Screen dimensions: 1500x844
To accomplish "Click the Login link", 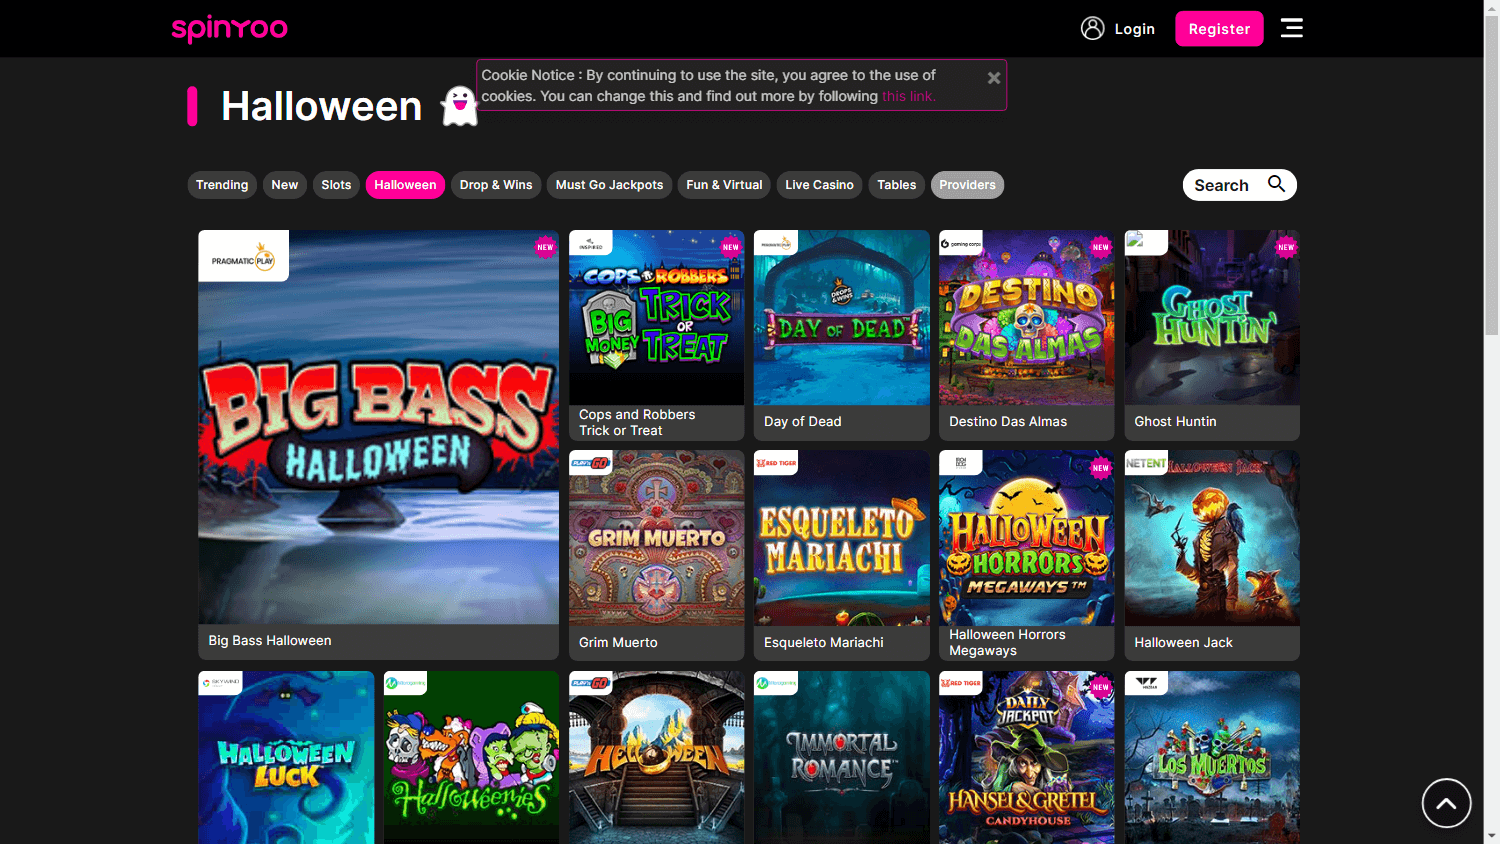I will [x=1134, y=29].
